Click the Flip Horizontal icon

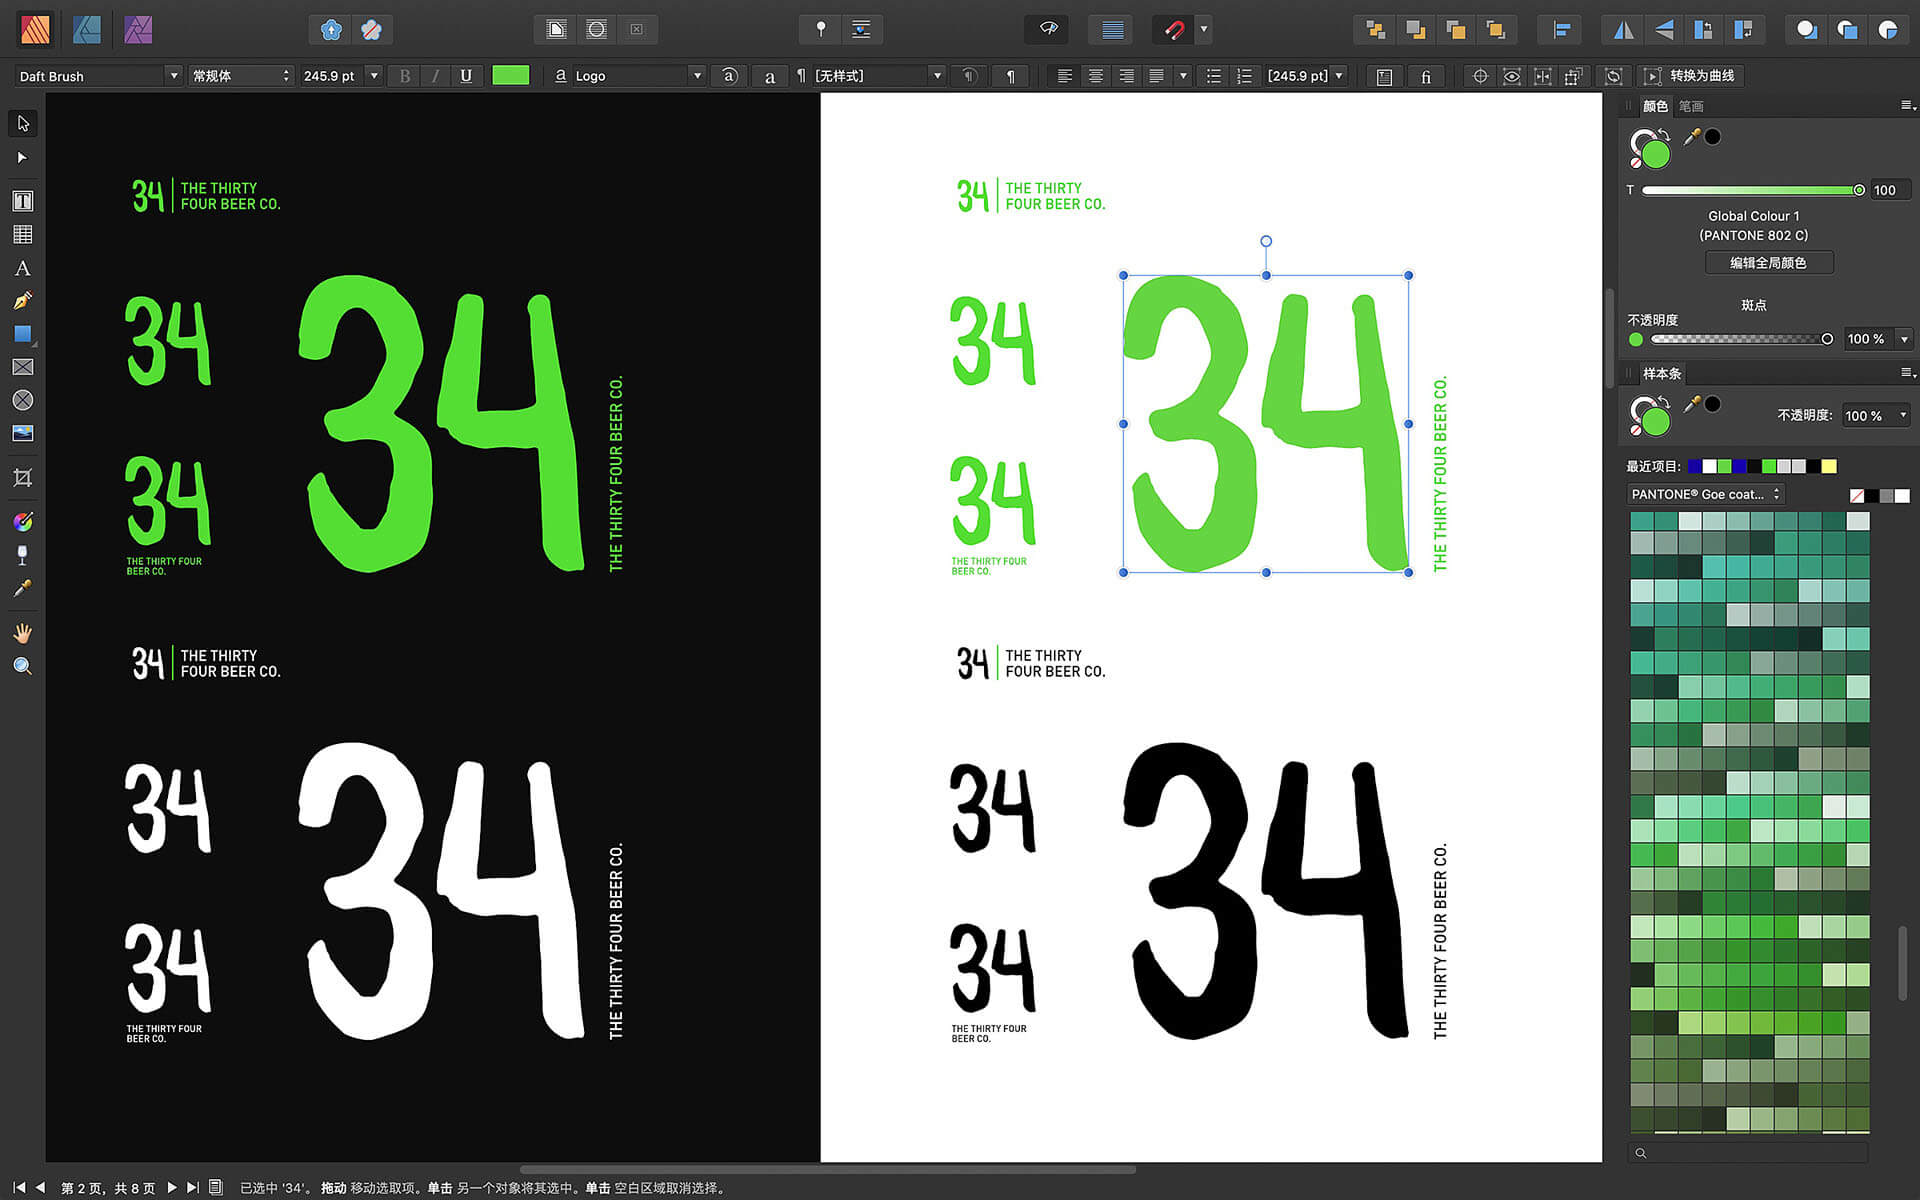pos(1623,30)
